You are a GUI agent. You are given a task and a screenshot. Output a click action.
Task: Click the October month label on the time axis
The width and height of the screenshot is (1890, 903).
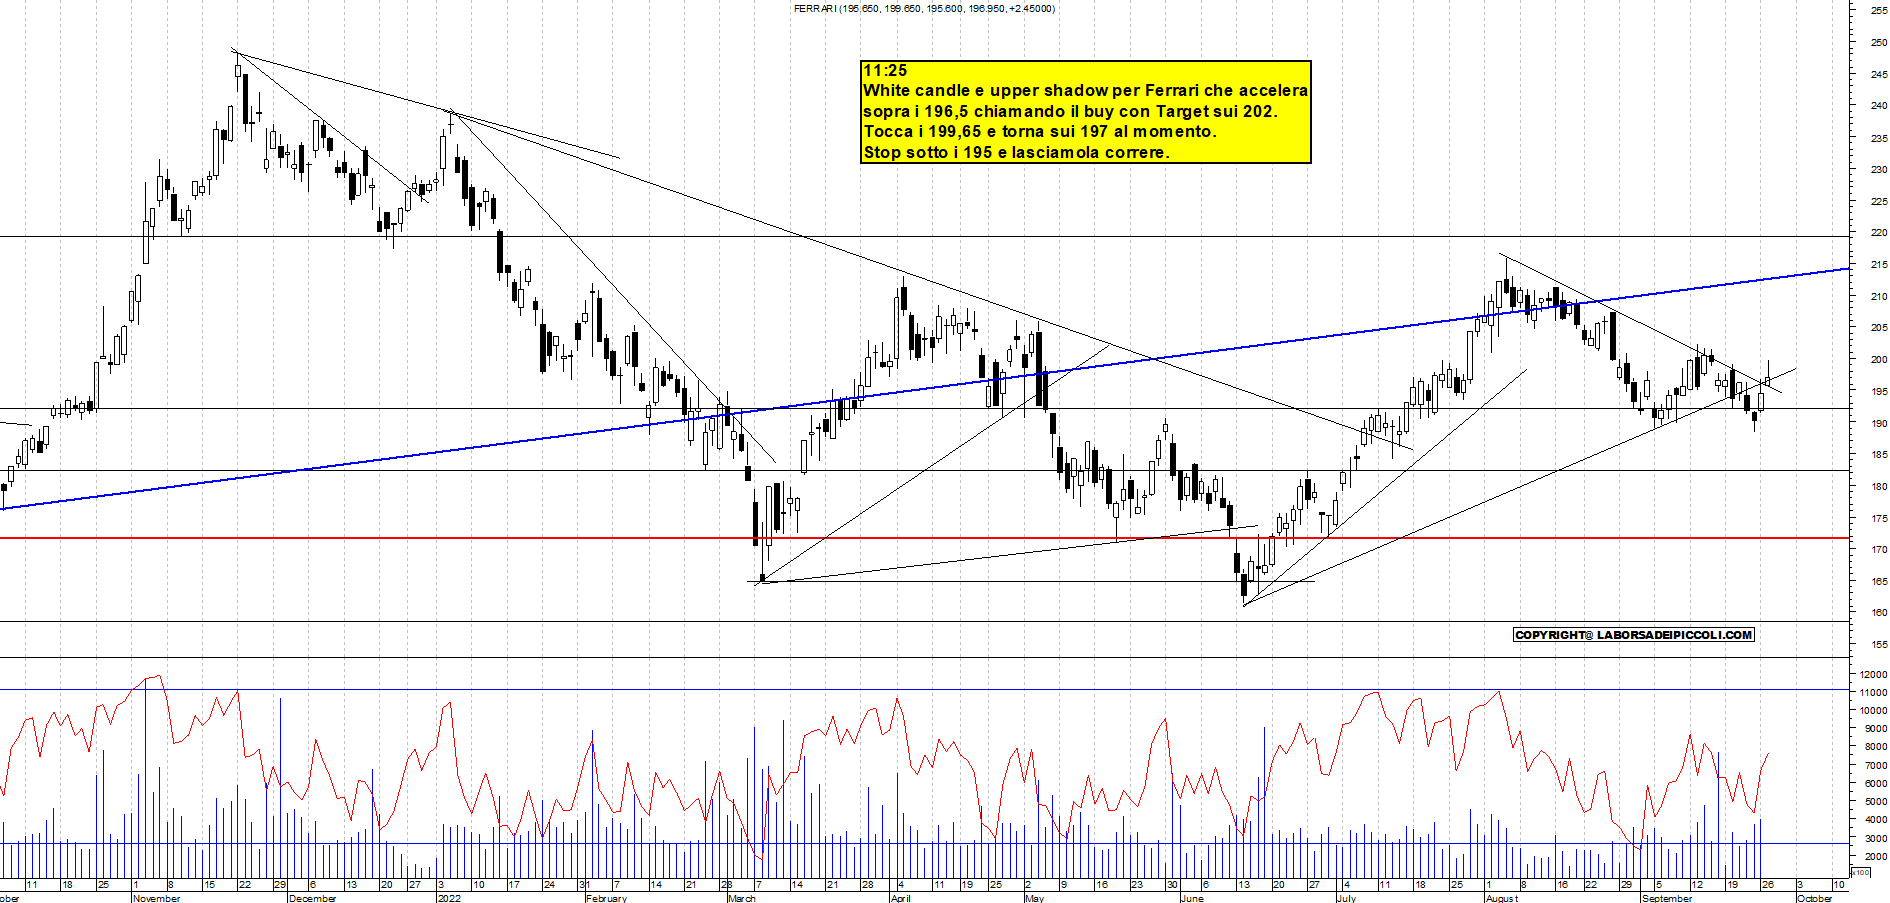1815,898
